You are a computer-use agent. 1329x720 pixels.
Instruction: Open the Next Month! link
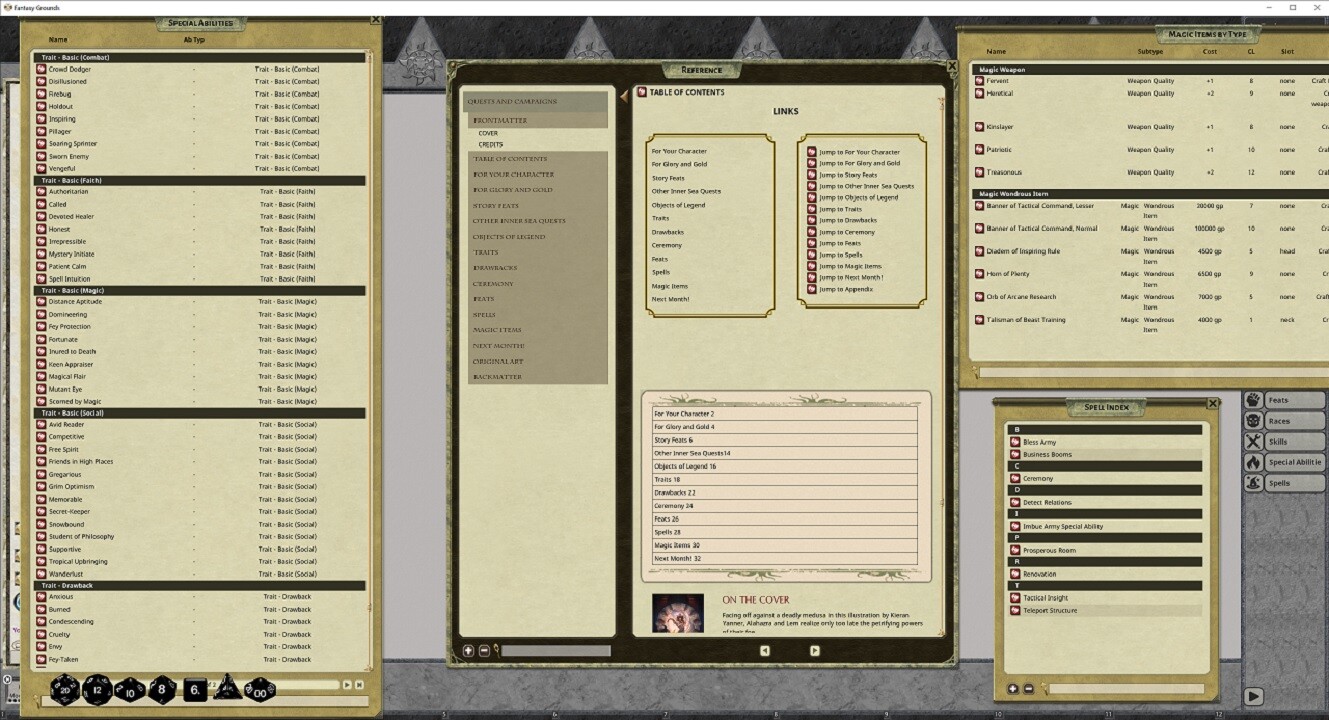pos(672,299)
